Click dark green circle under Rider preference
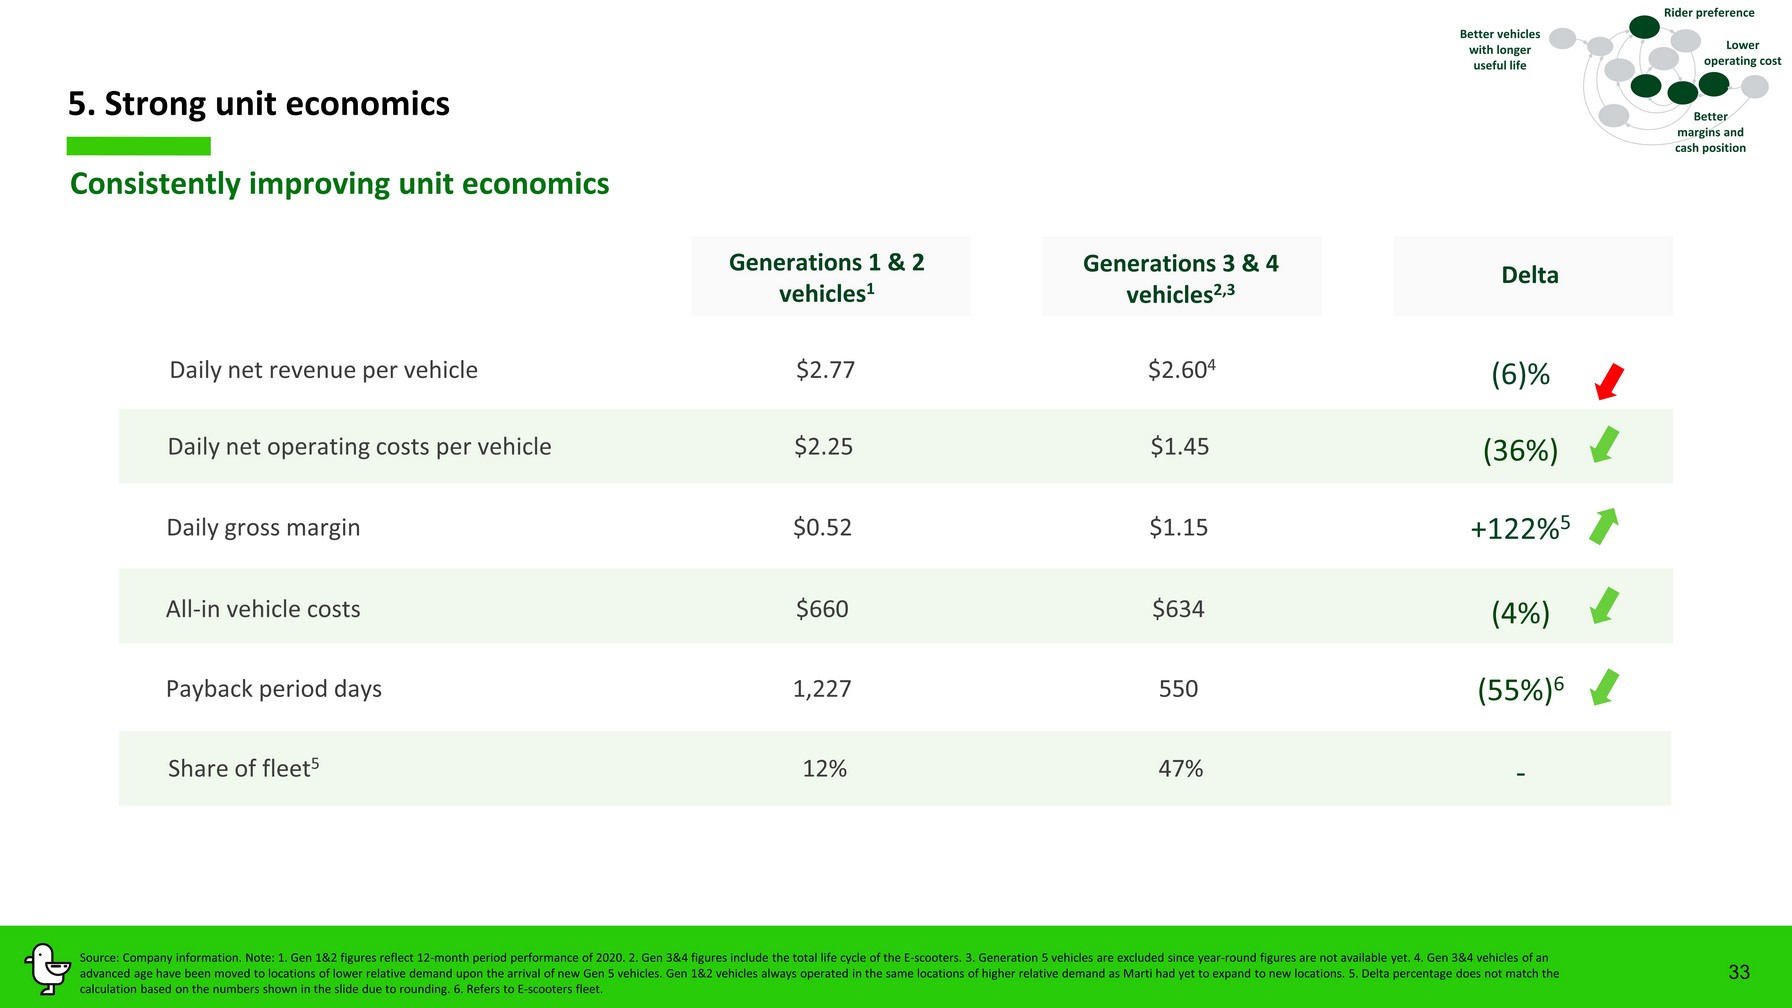The height and width of the screenshot is (1008, 1792). click(x=1644, y=27)
